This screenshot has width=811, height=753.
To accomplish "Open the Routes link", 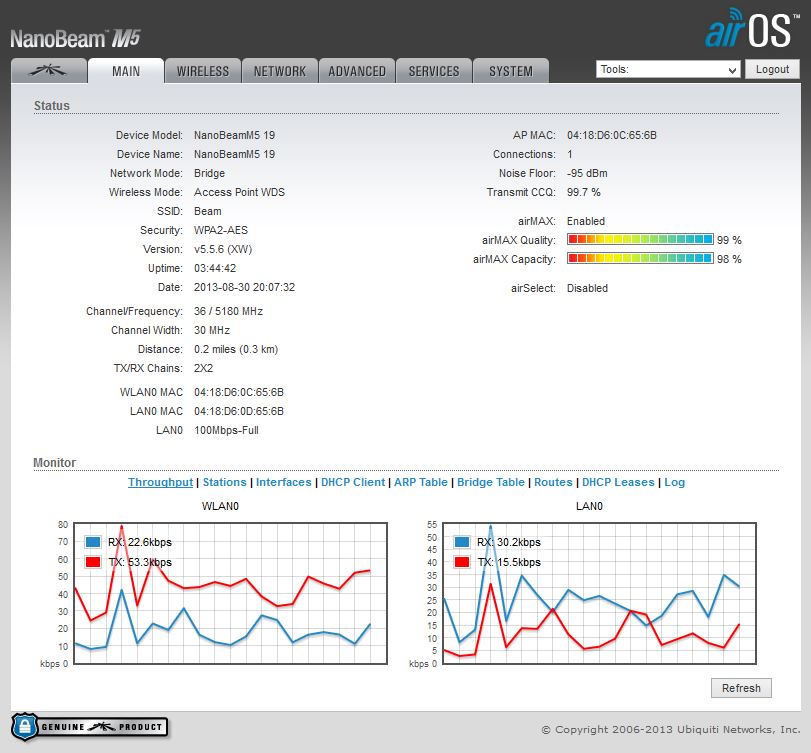I will 553,482.
